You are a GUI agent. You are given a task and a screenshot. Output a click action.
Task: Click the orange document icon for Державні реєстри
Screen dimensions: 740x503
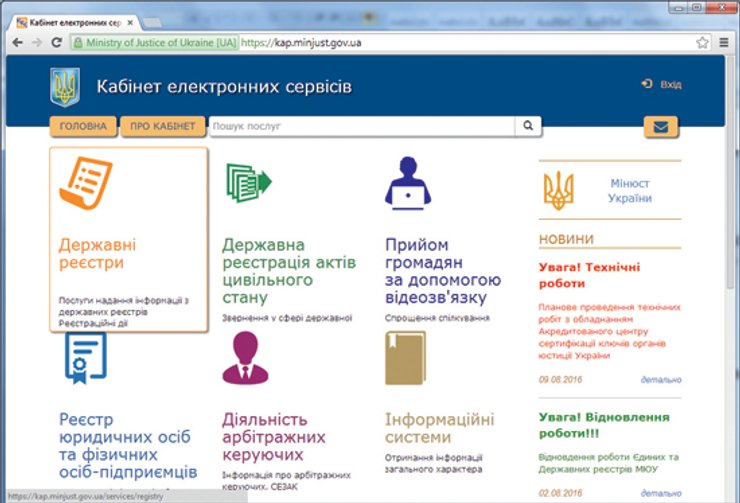click(x=85, y=184)
